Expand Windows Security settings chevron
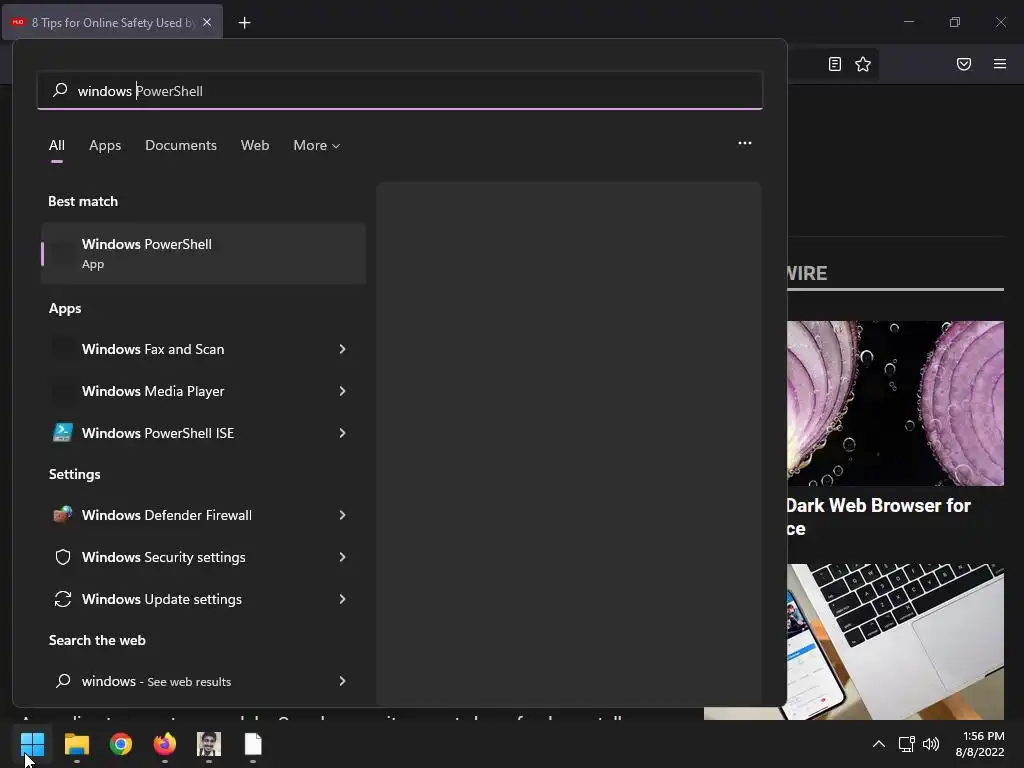 tap(342, 557)
